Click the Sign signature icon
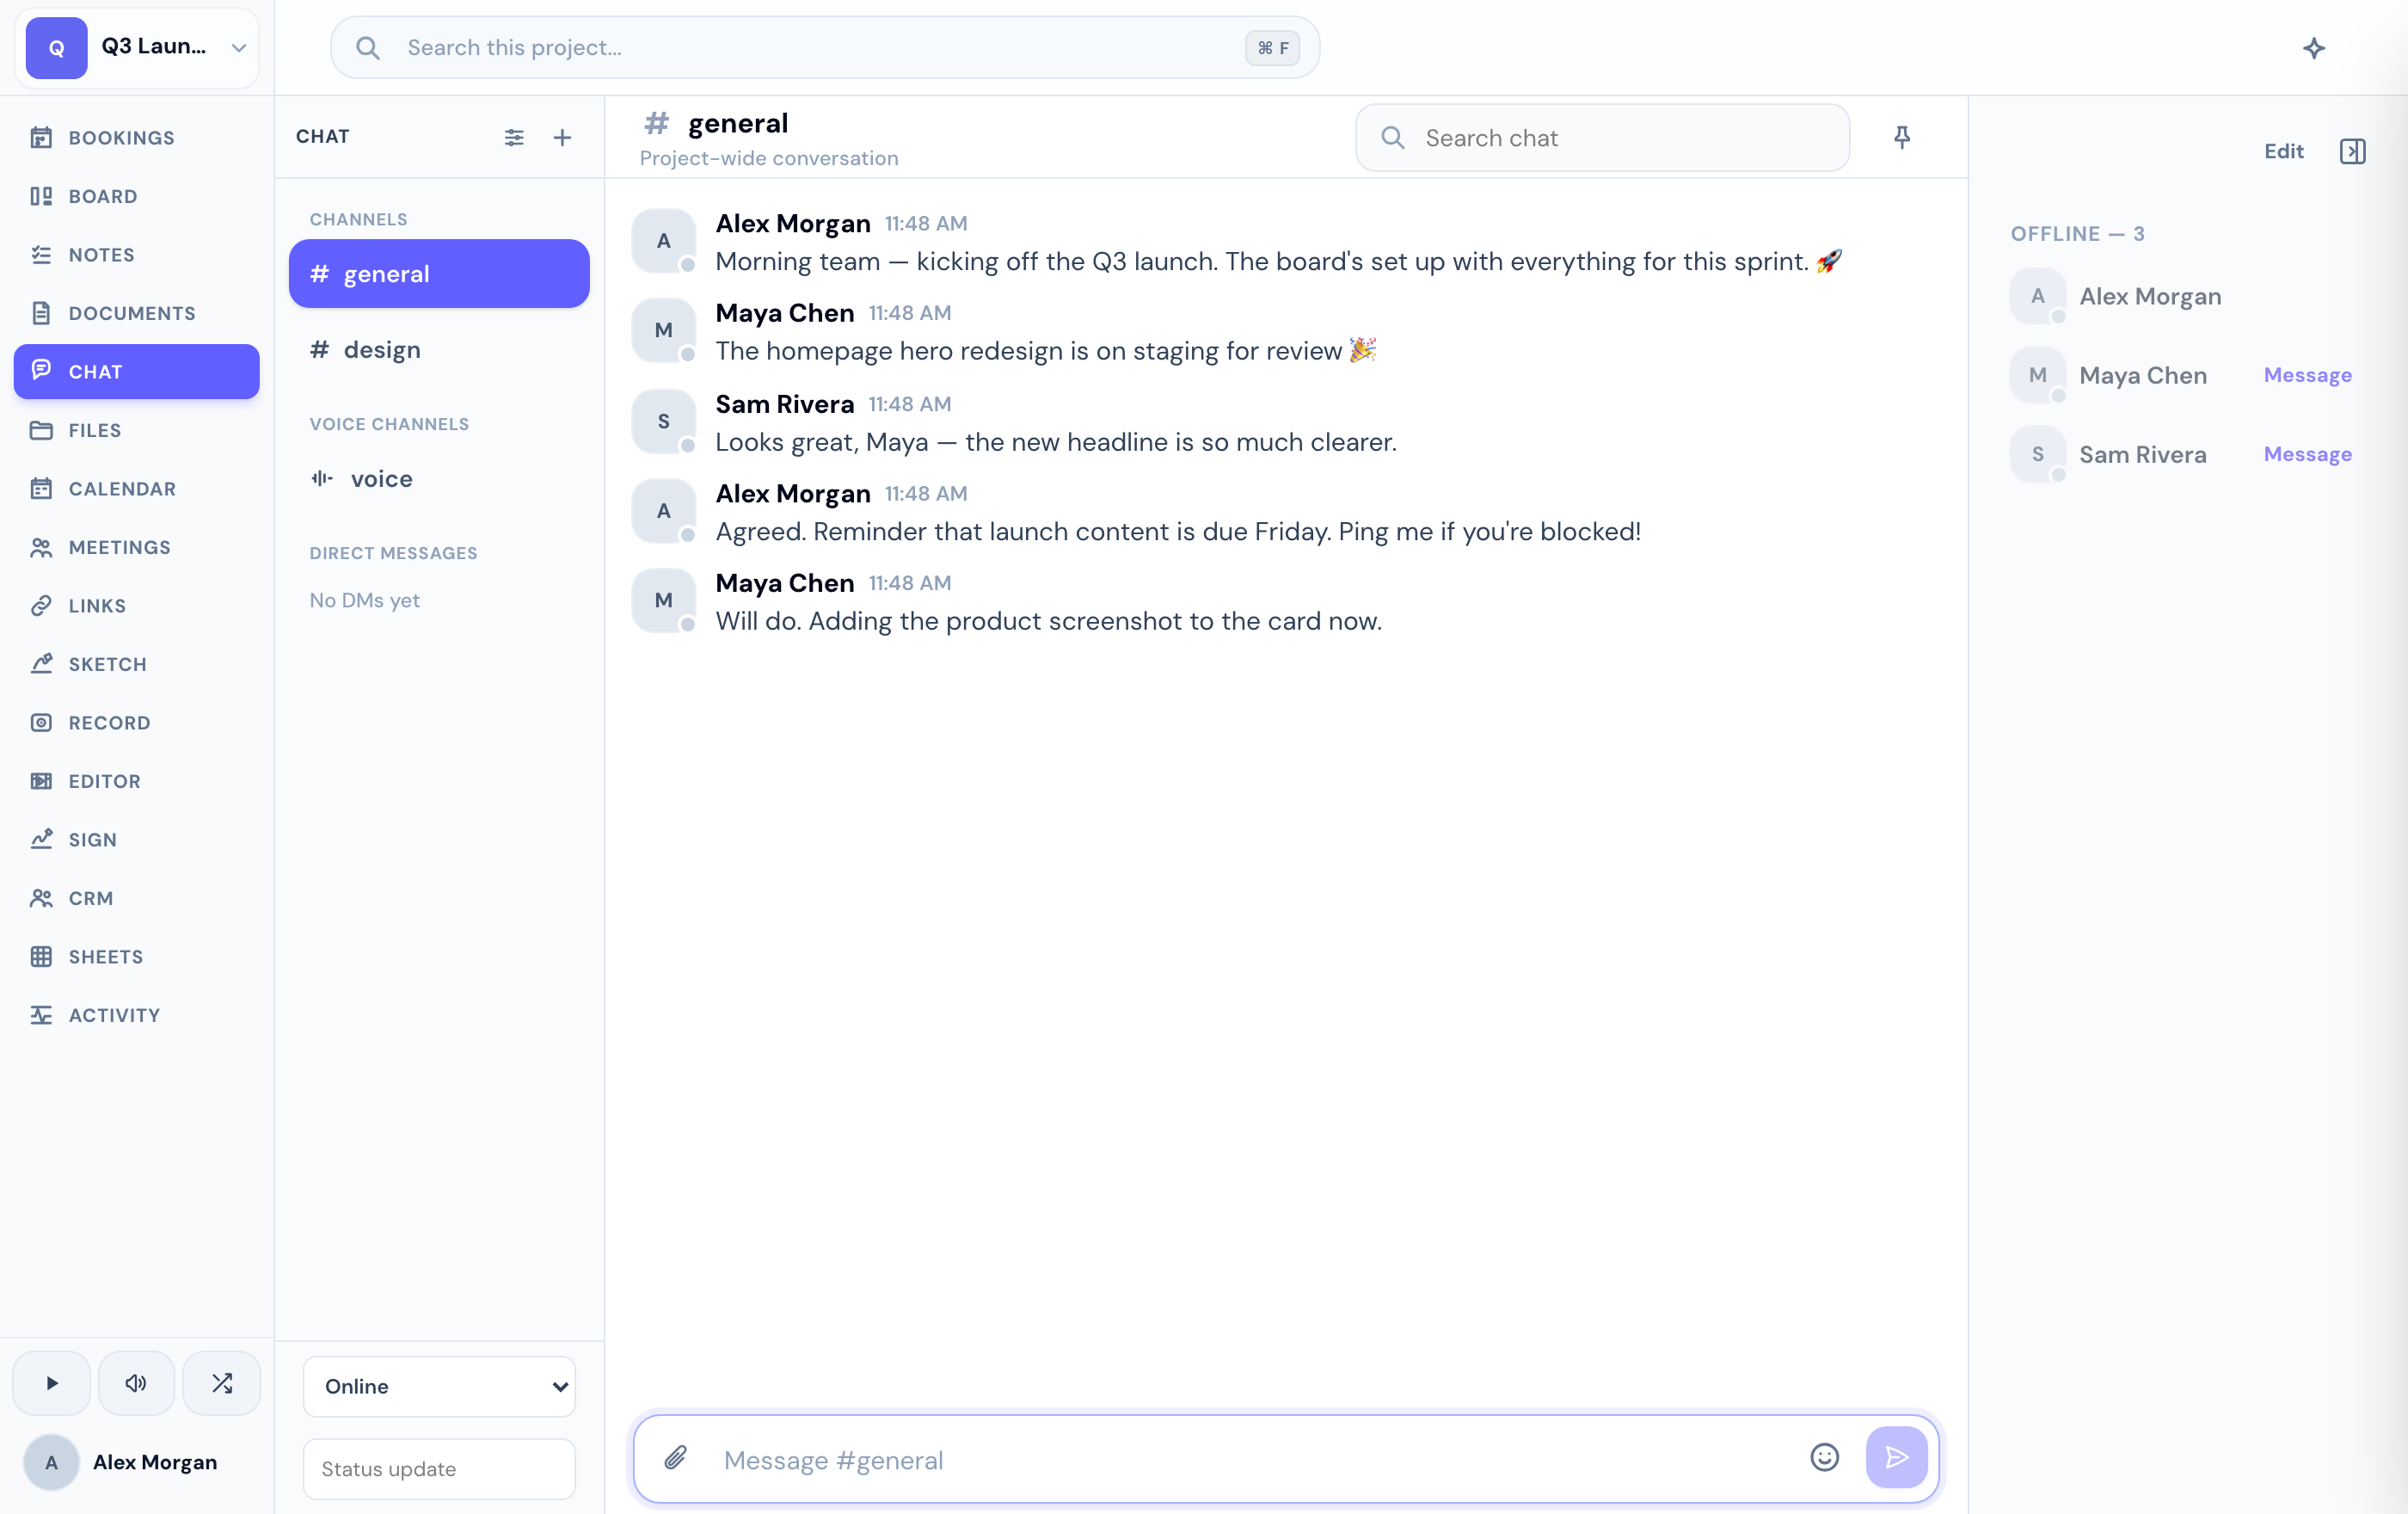Screen dimensions: 2408x1514 (41, 840)
